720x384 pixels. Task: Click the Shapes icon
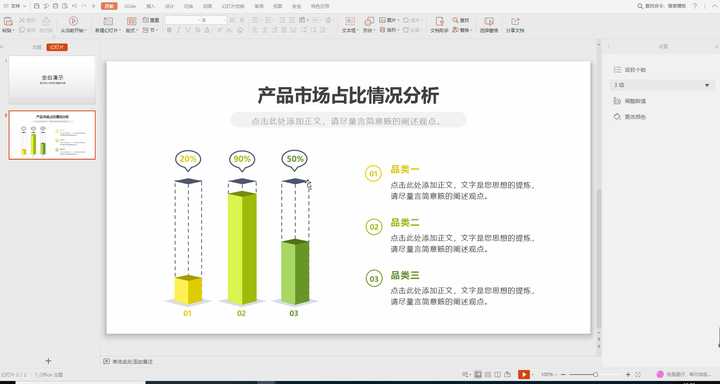tap(369, 21)
